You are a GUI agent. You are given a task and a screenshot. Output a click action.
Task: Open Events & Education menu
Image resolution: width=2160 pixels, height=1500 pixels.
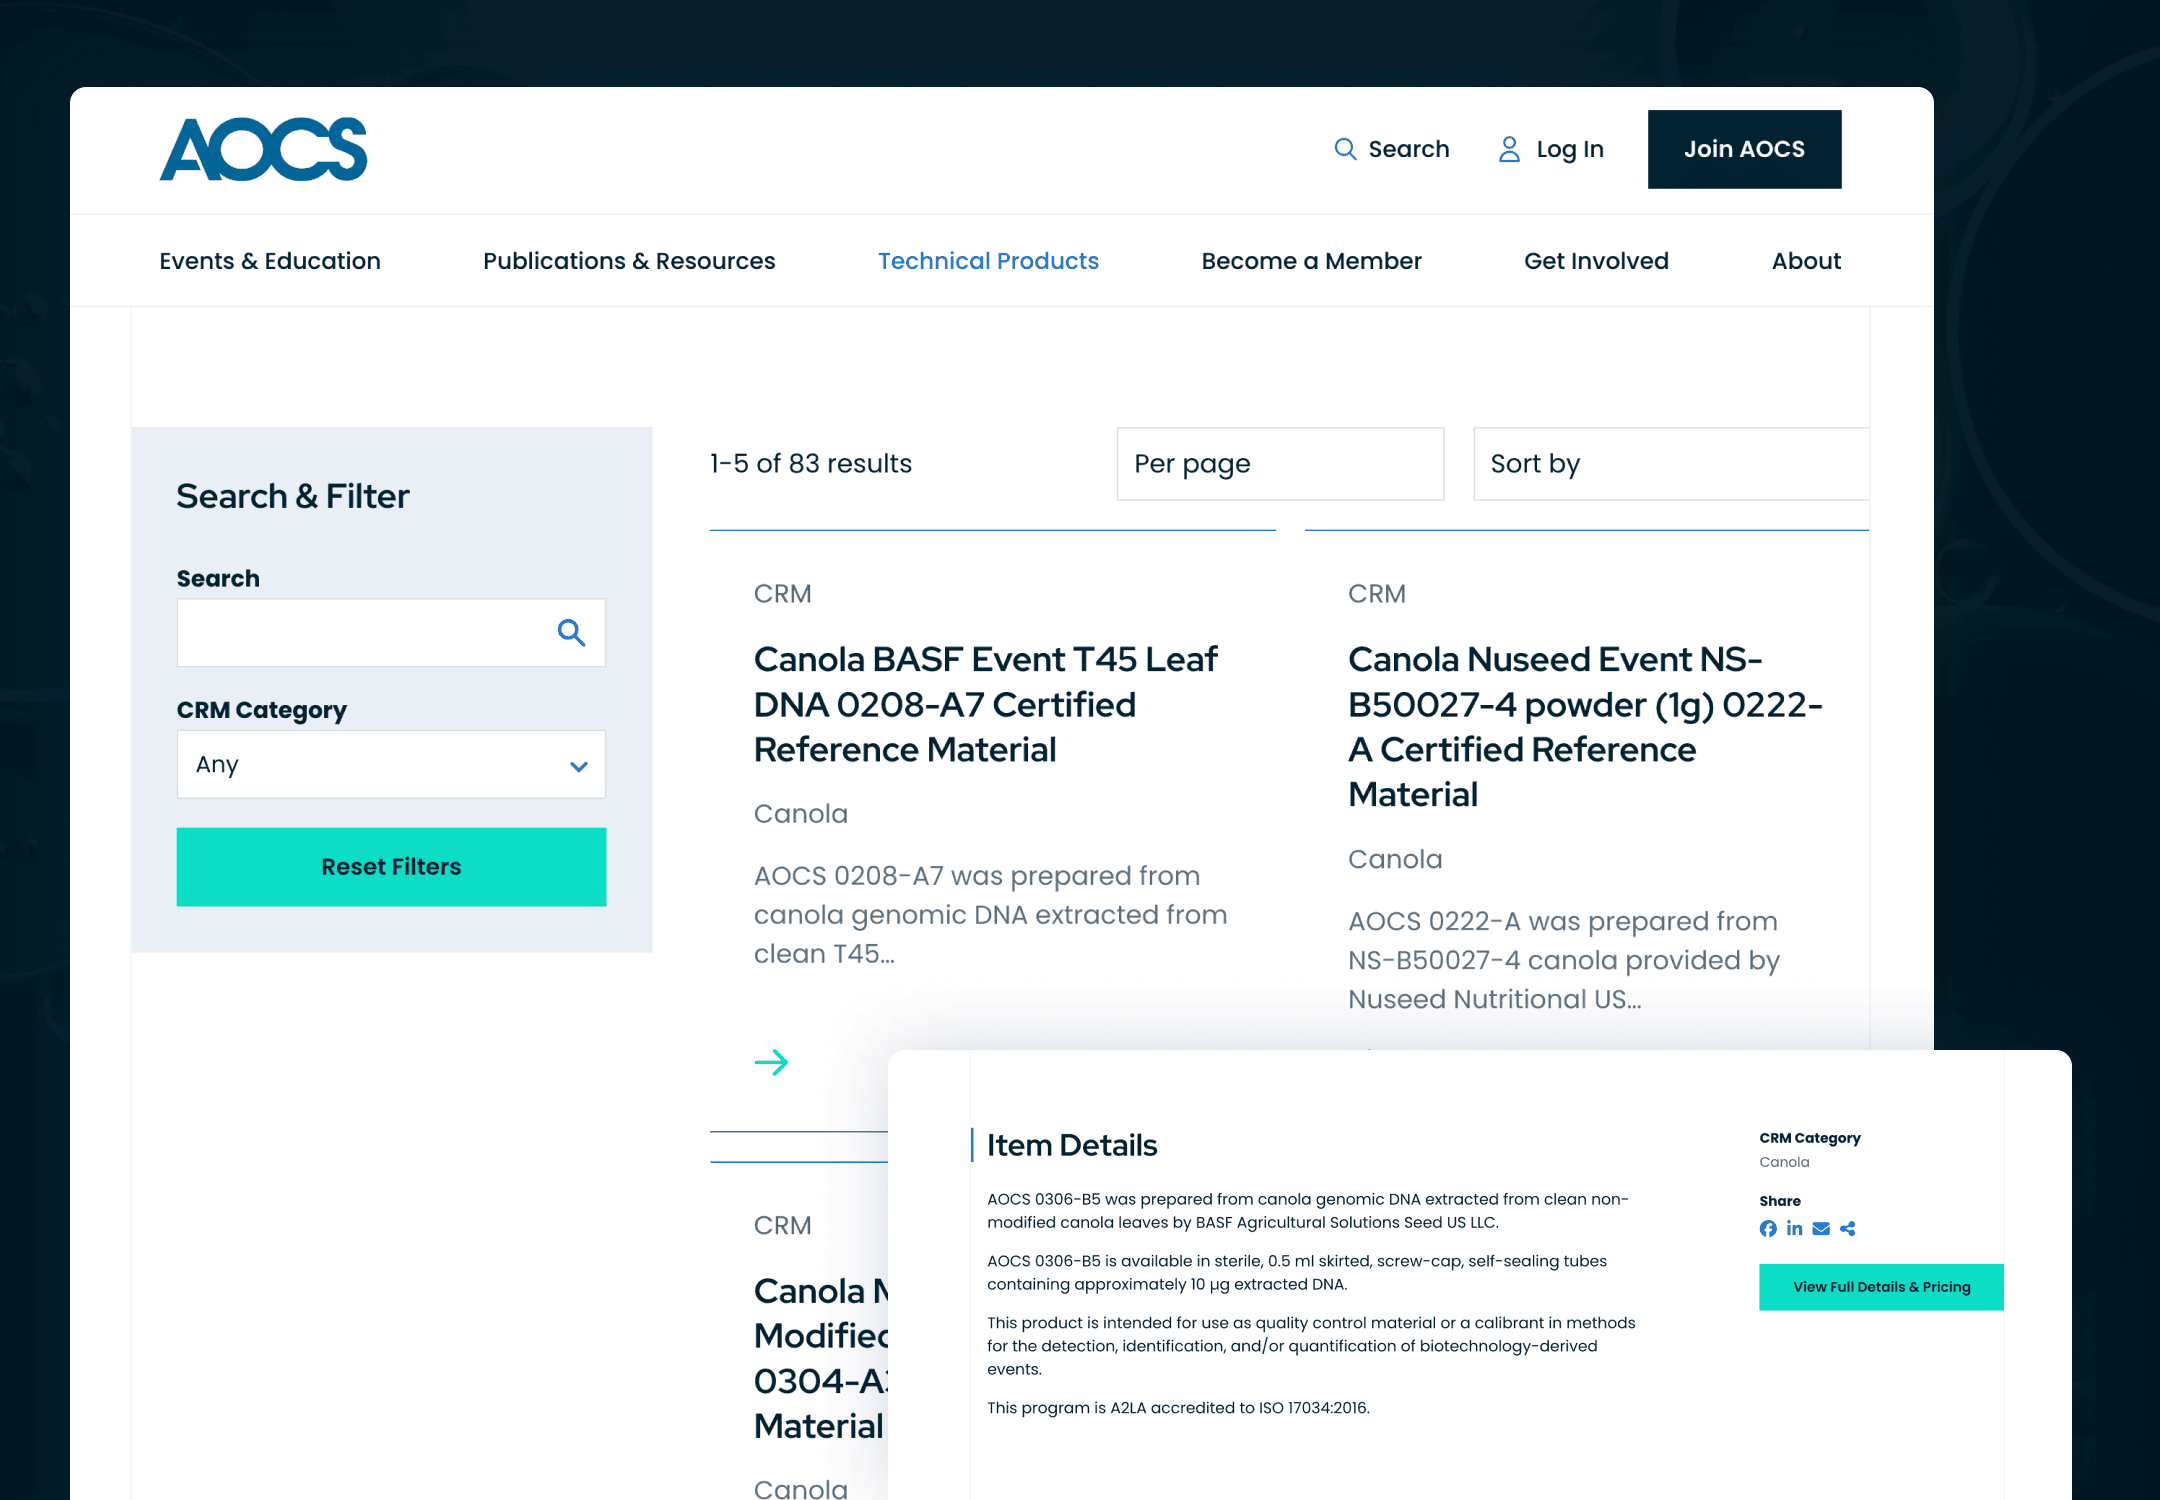pos(270,261)
